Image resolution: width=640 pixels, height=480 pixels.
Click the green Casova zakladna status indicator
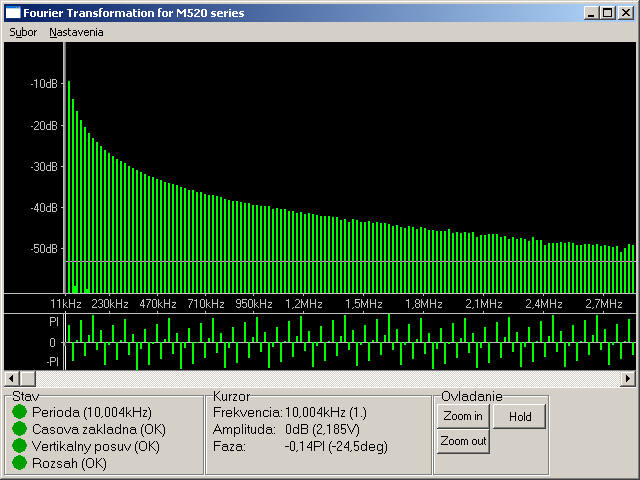[x=19, y=429]
